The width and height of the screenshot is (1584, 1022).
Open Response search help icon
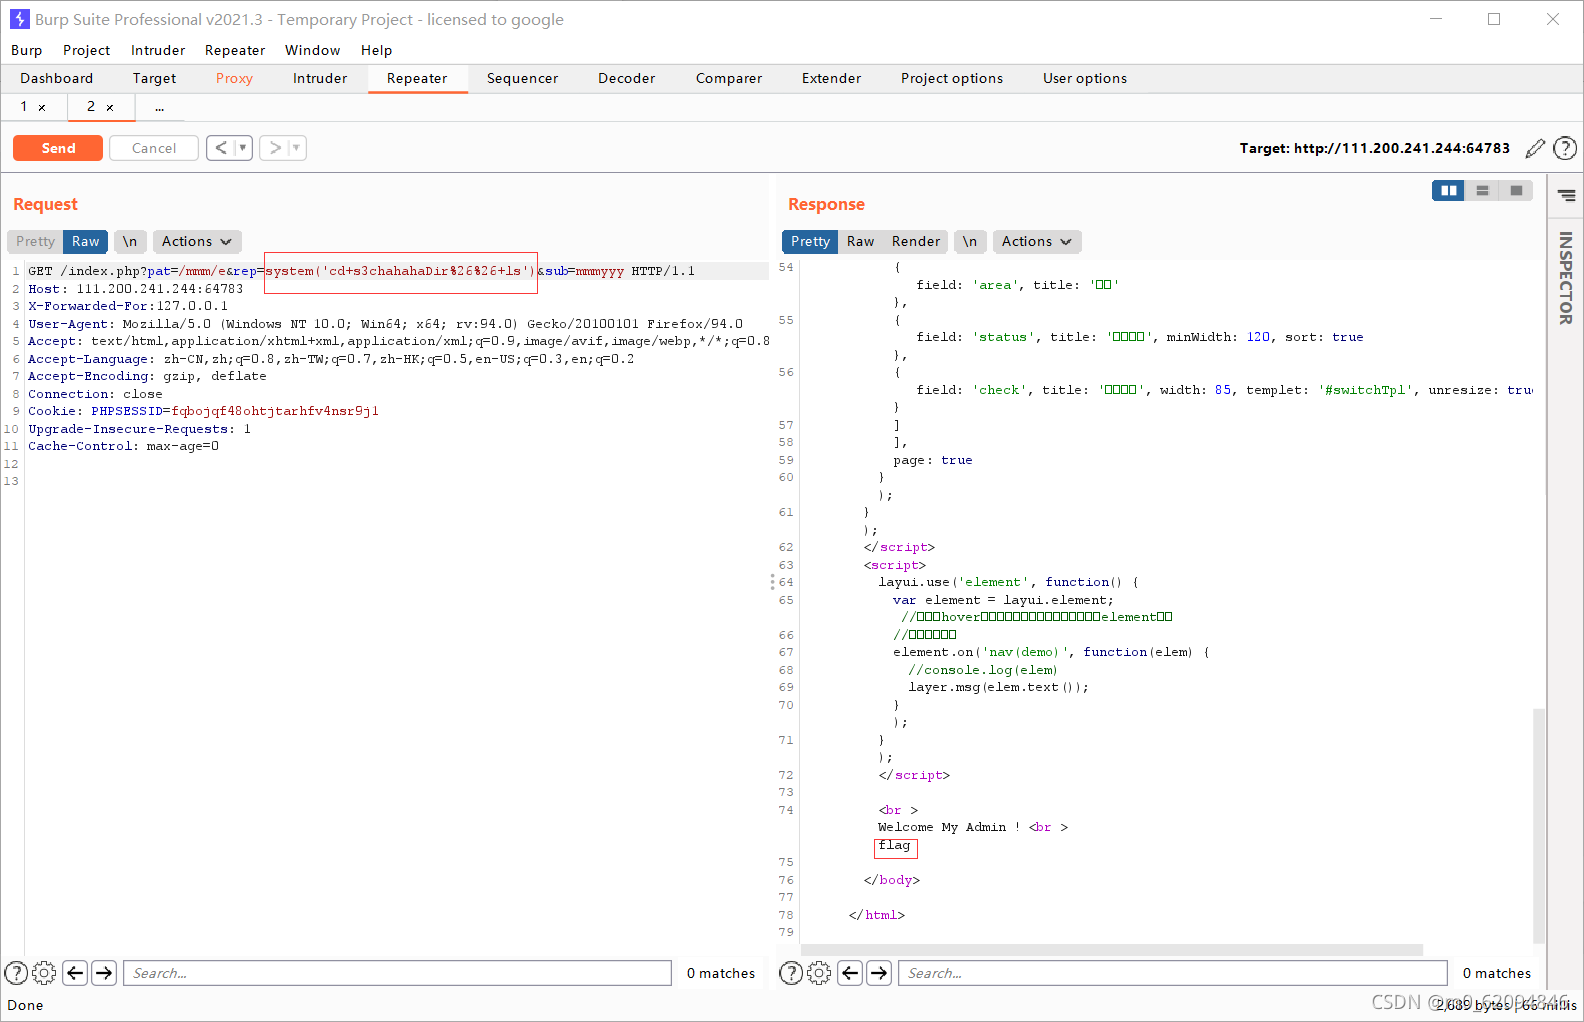pyautogui.click(x=791, y=973)
